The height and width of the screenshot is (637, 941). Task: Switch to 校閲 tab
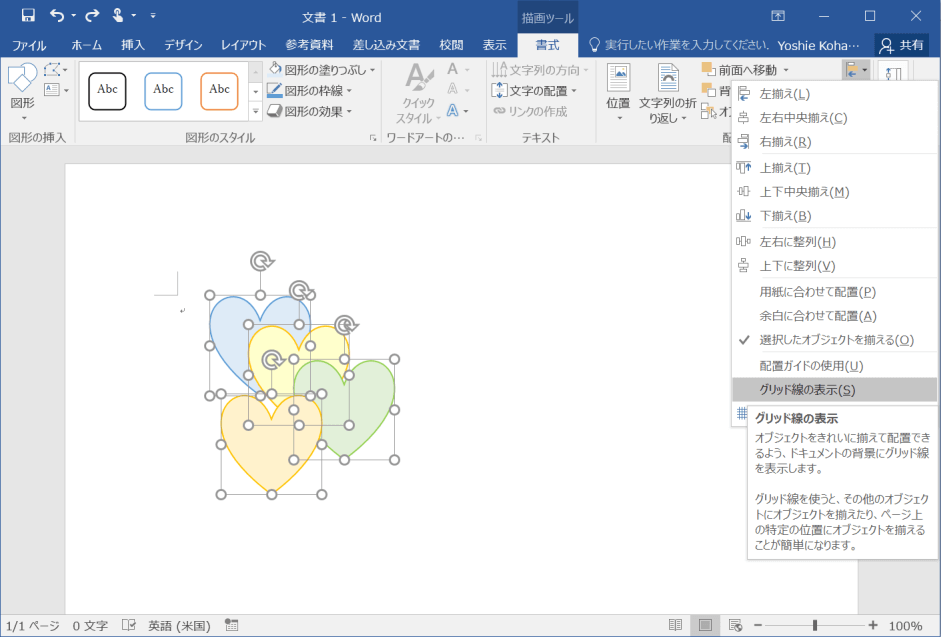pos(451,45)
